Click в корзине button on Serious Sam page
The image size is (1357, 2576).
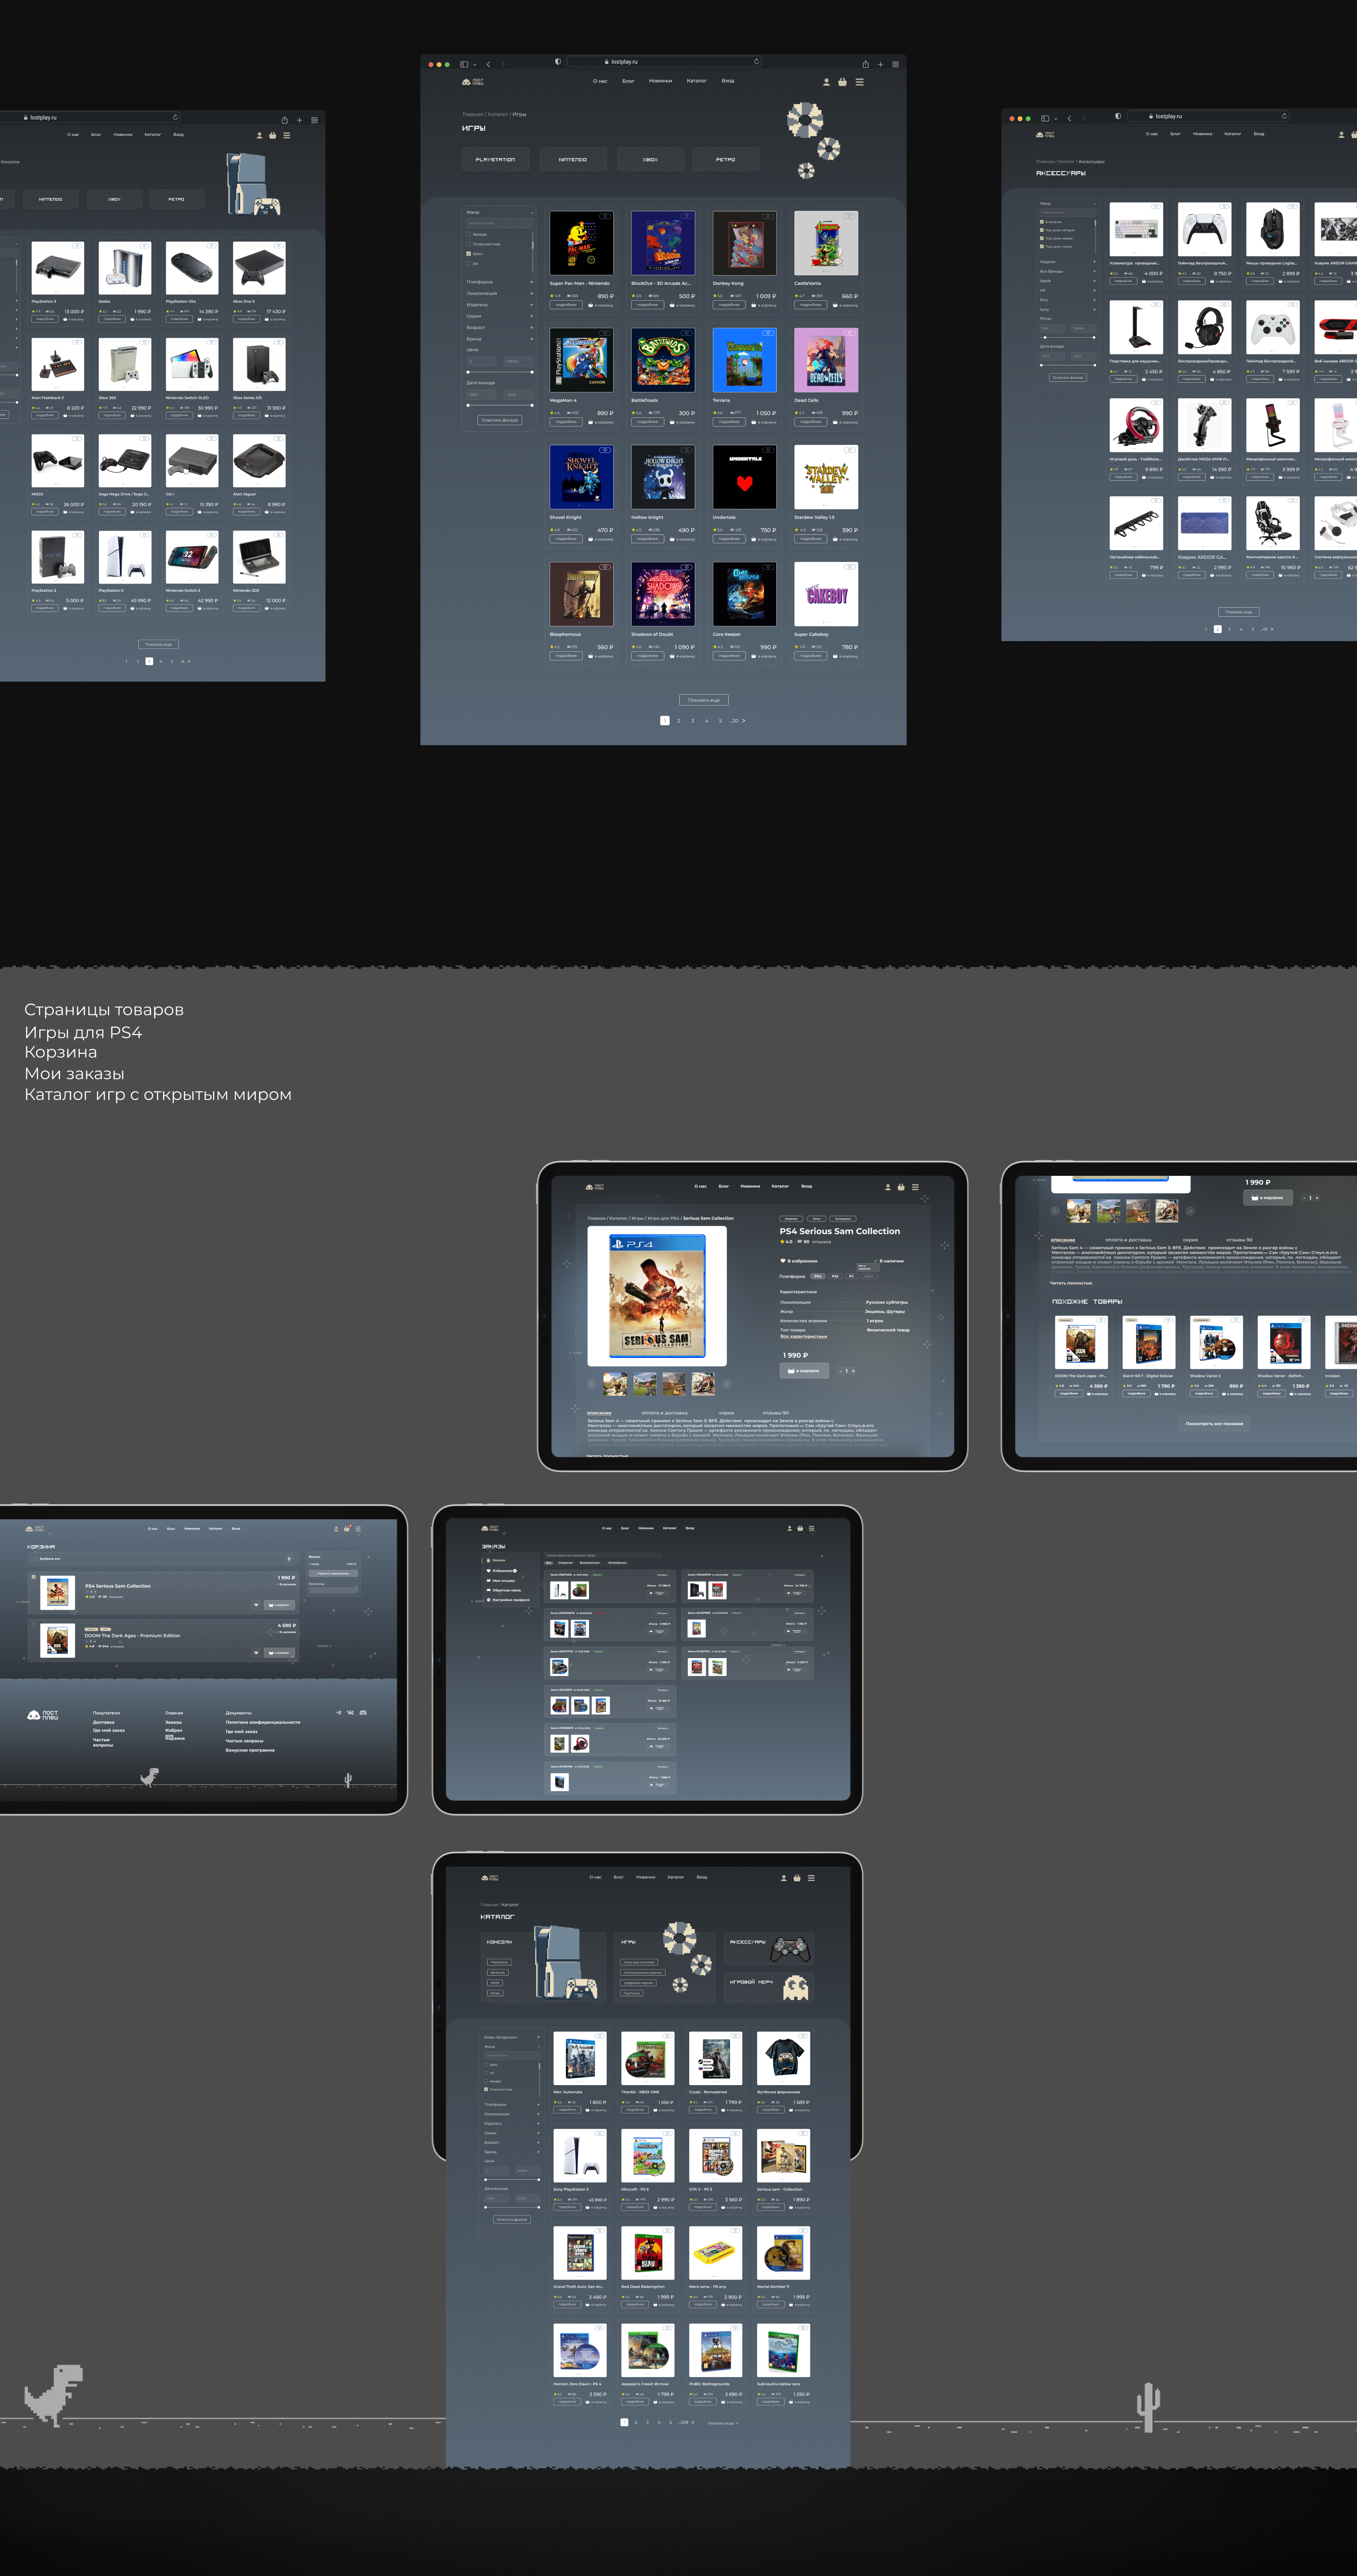pos(804,1371)
